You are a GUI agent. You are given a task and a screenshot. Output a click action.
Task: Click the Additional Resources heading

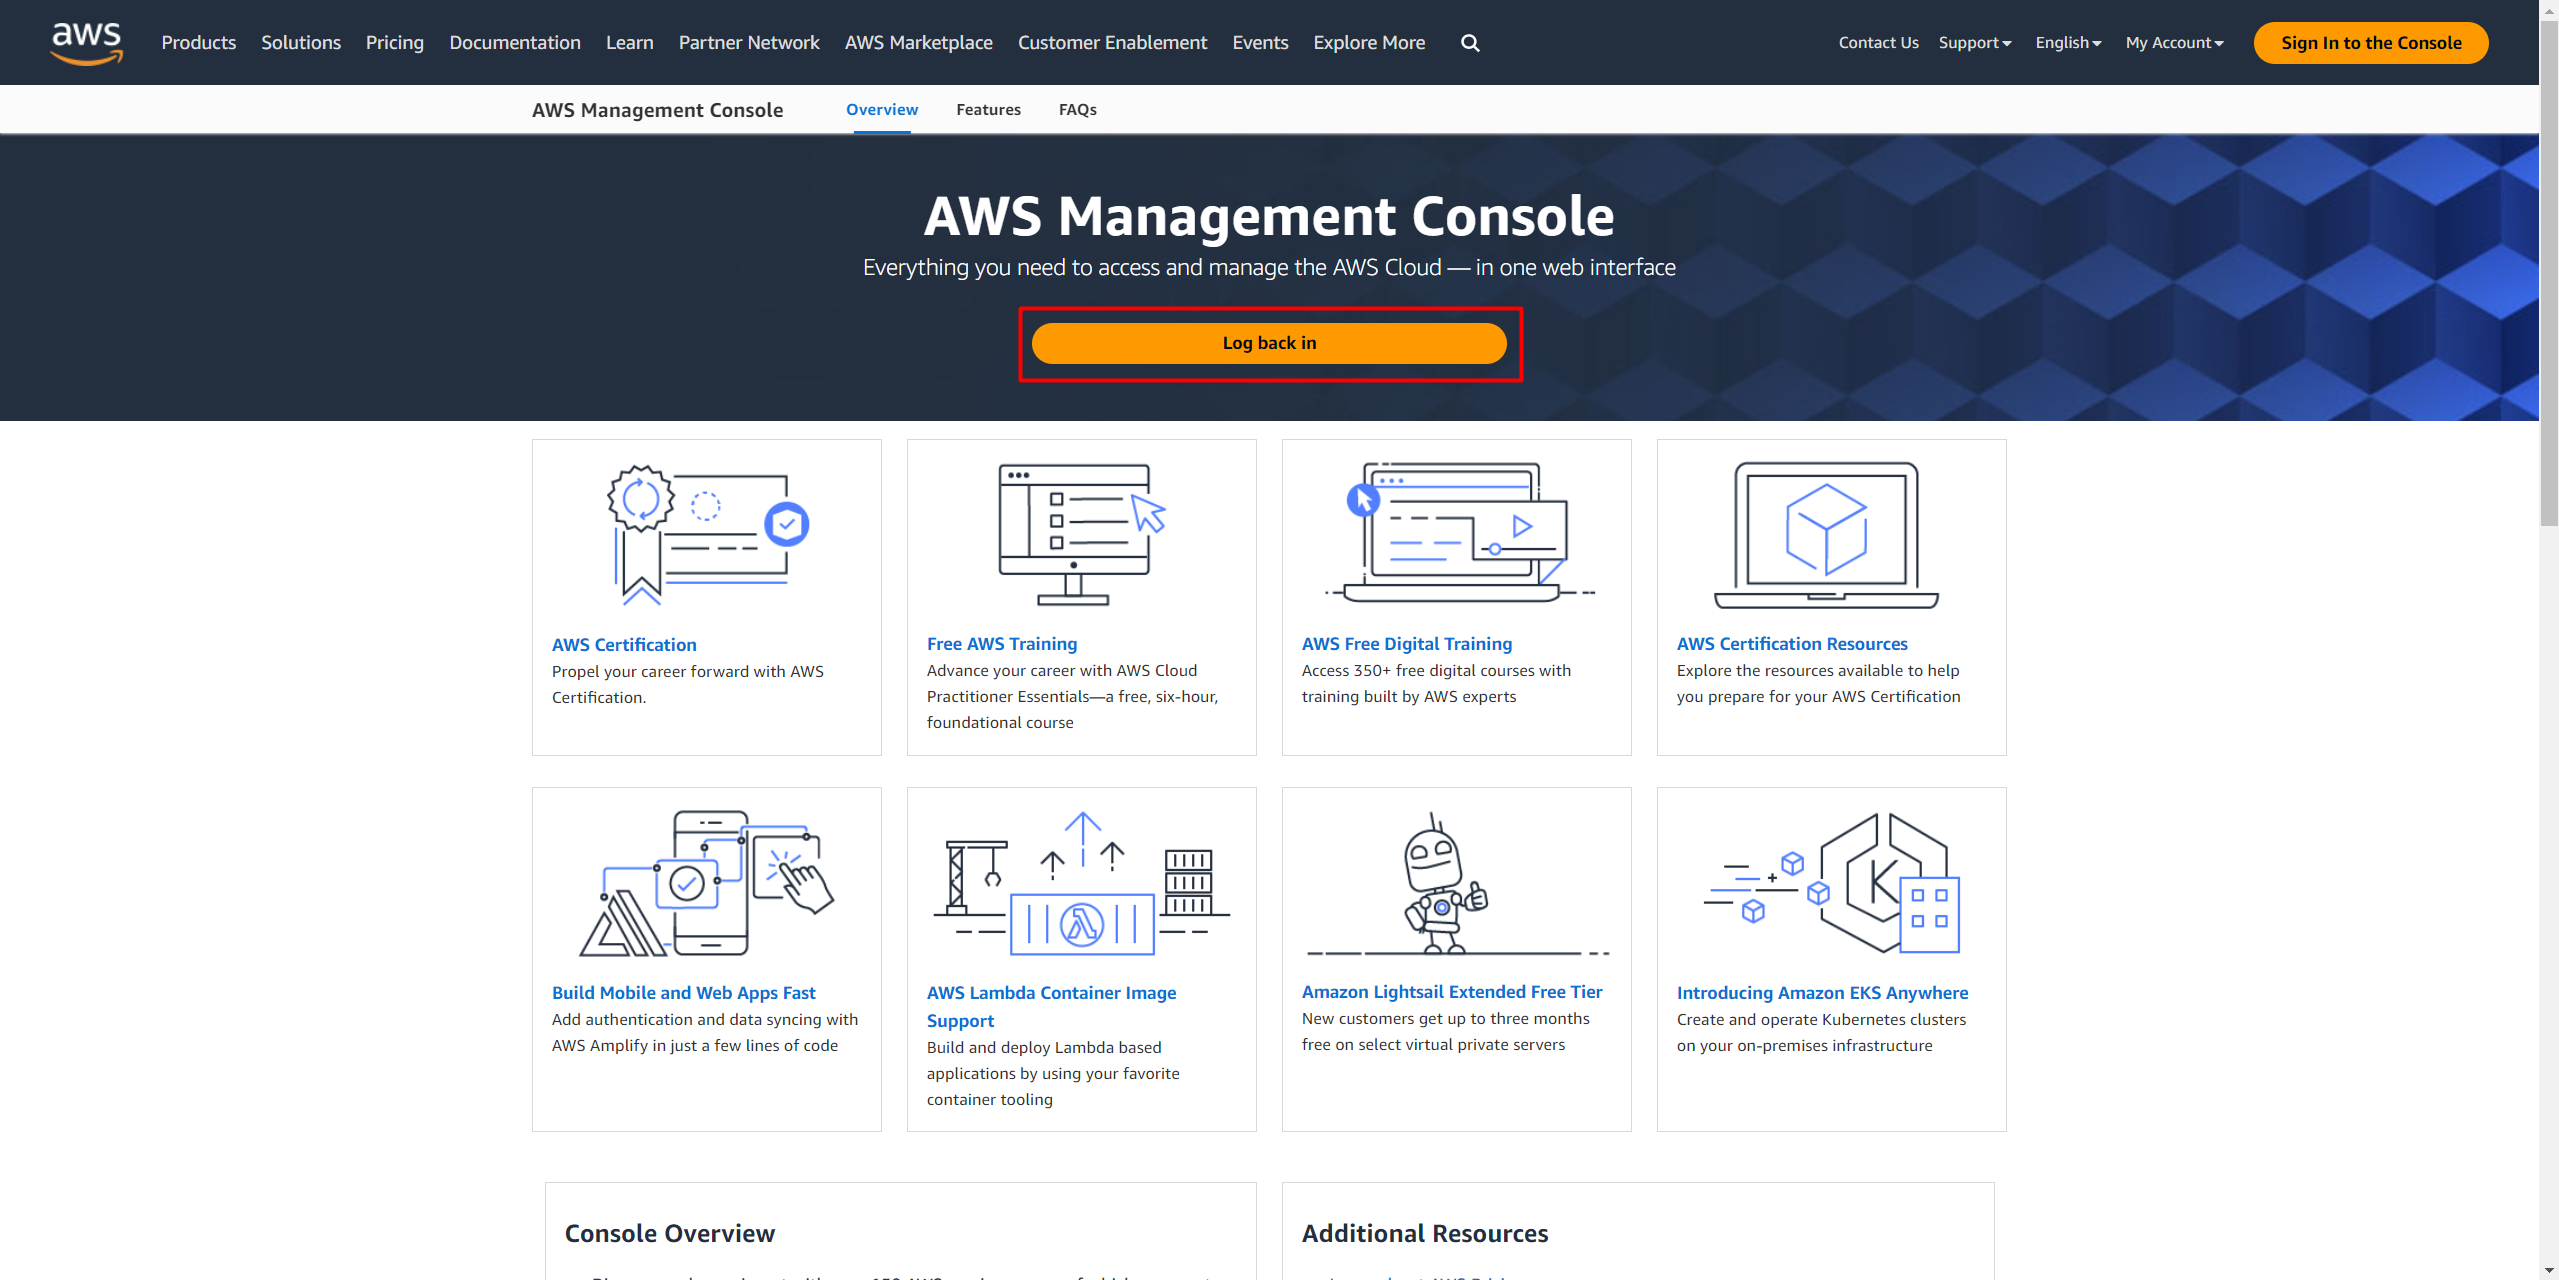[x=1425, y=1234]
